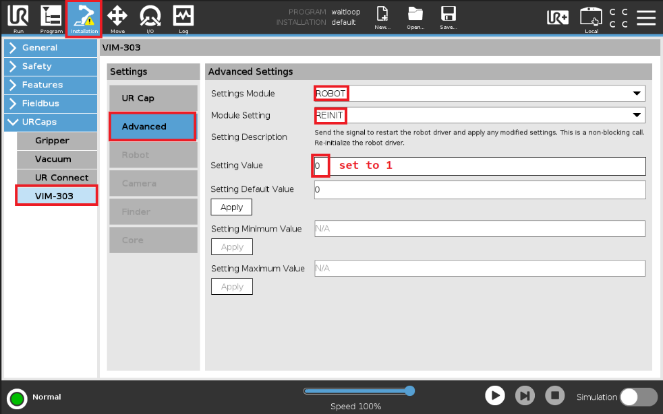Open the Installation screen
The image size is (663, 414).
tap(84, 18)
